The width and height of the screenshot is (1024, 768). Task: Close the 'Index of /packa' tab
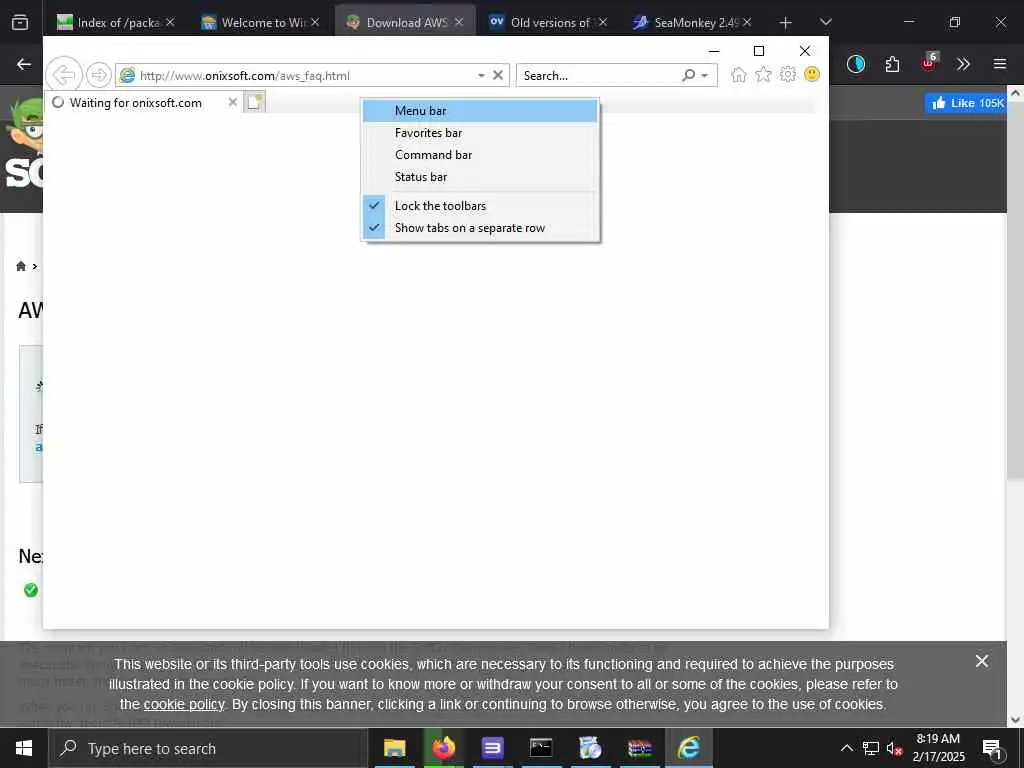[170, 22]
